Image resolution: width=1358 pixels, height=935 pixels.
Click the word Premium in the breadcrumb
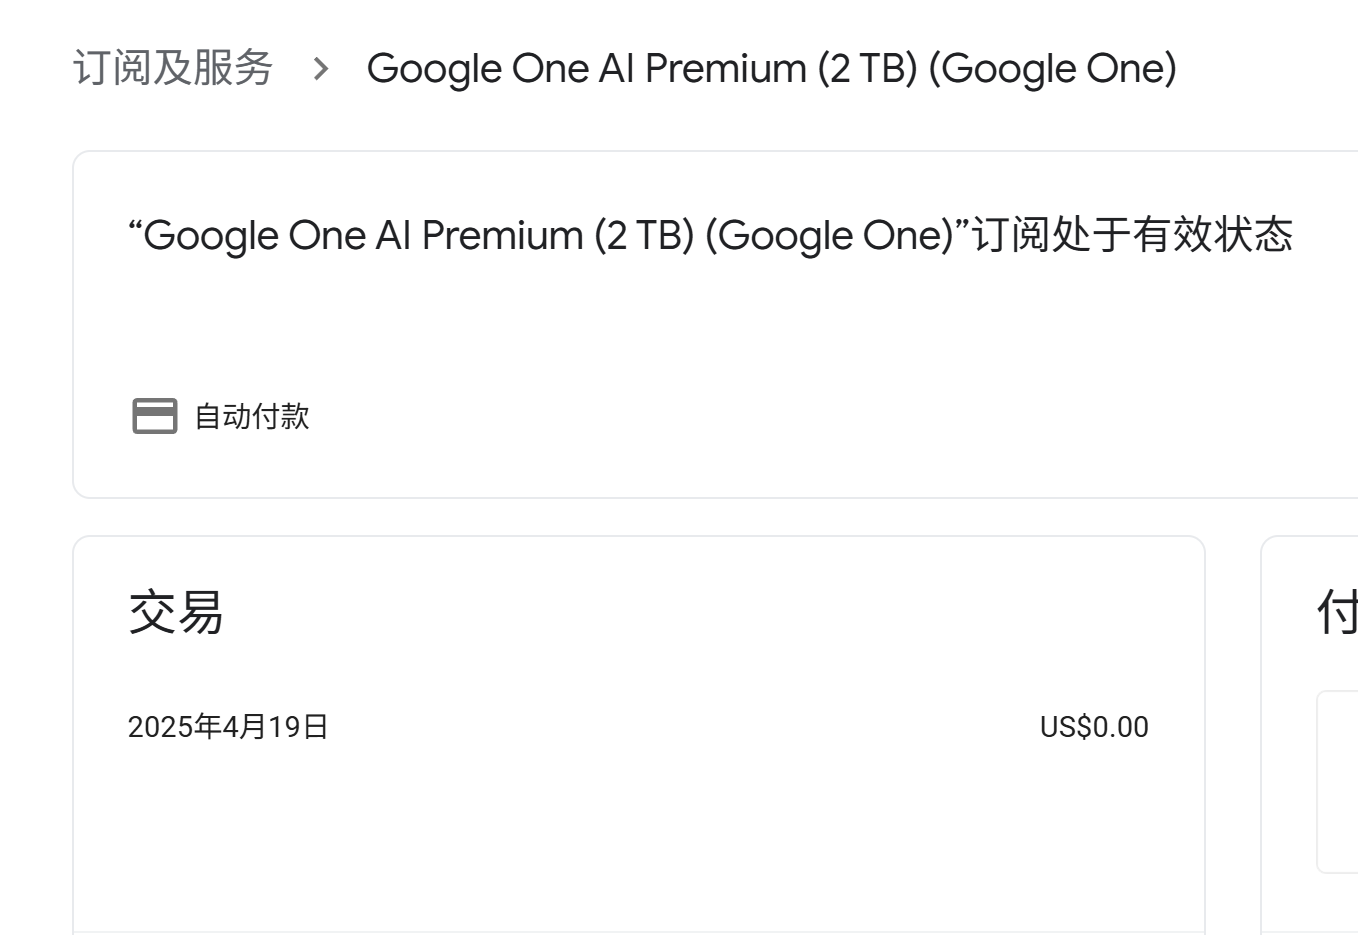(x=725, y=68)
